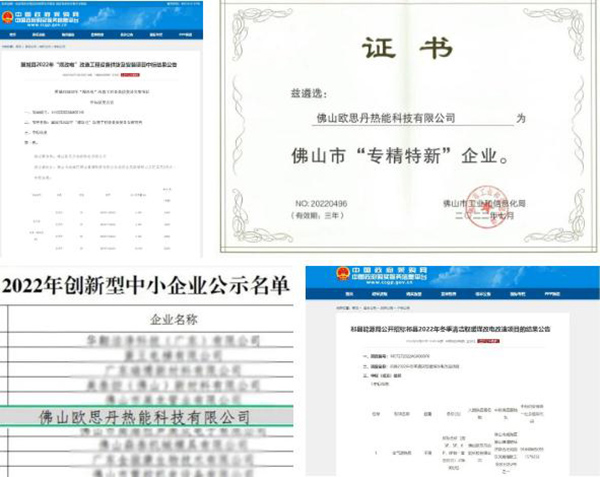Click the national emblem logo on the top-left procurement page
The width and height of the screenshot is (600, 477).
[7, 18]
